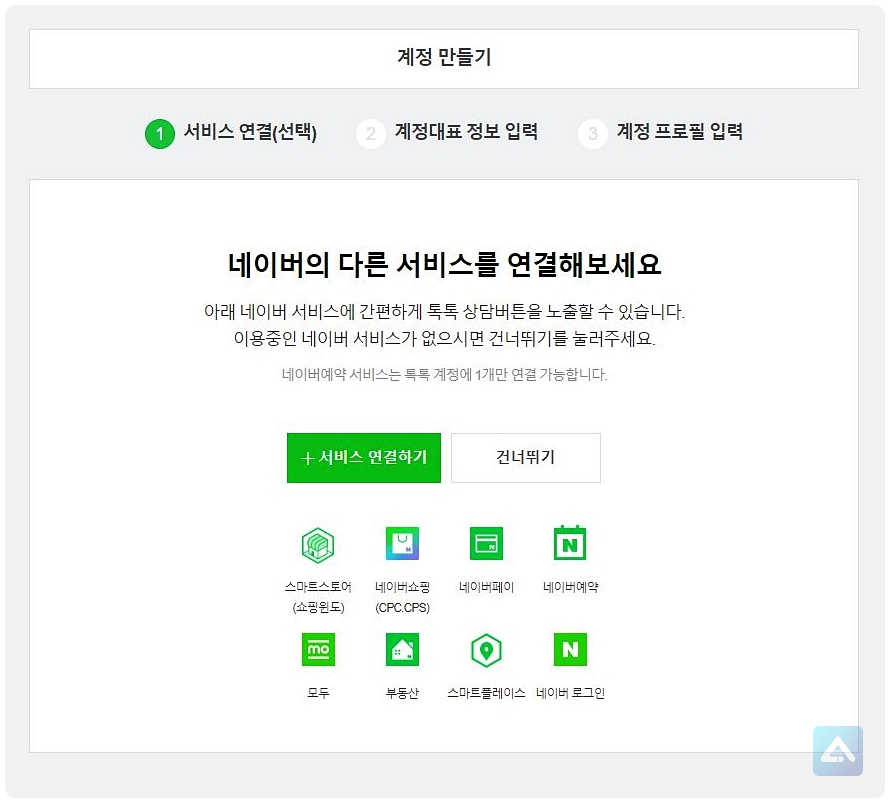
Task: Click the 네이버 로그인 N icon
Action: (570, 649)
